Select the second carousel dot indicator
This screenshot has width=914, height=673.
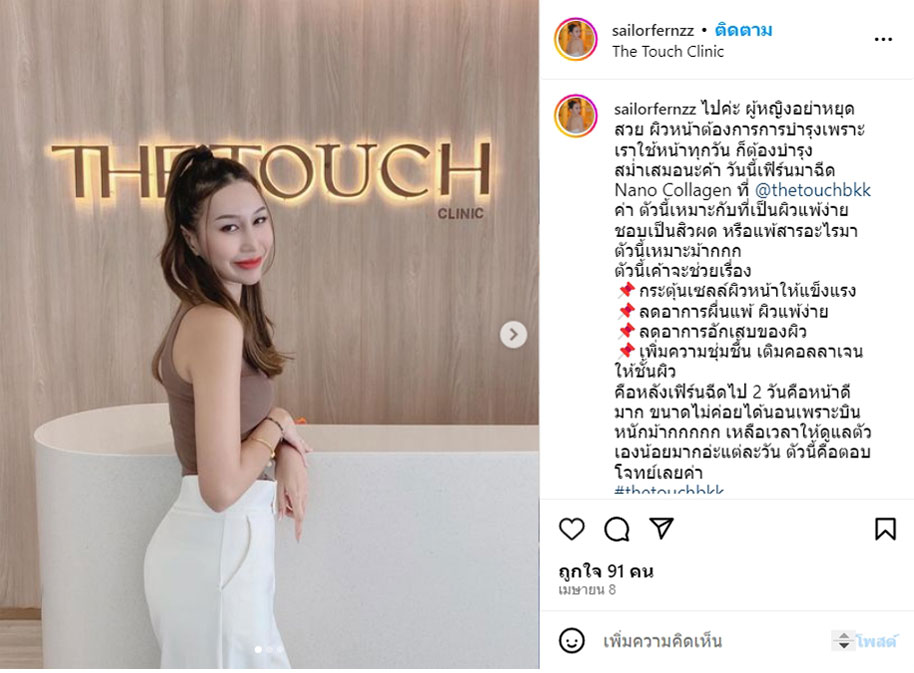269,649
